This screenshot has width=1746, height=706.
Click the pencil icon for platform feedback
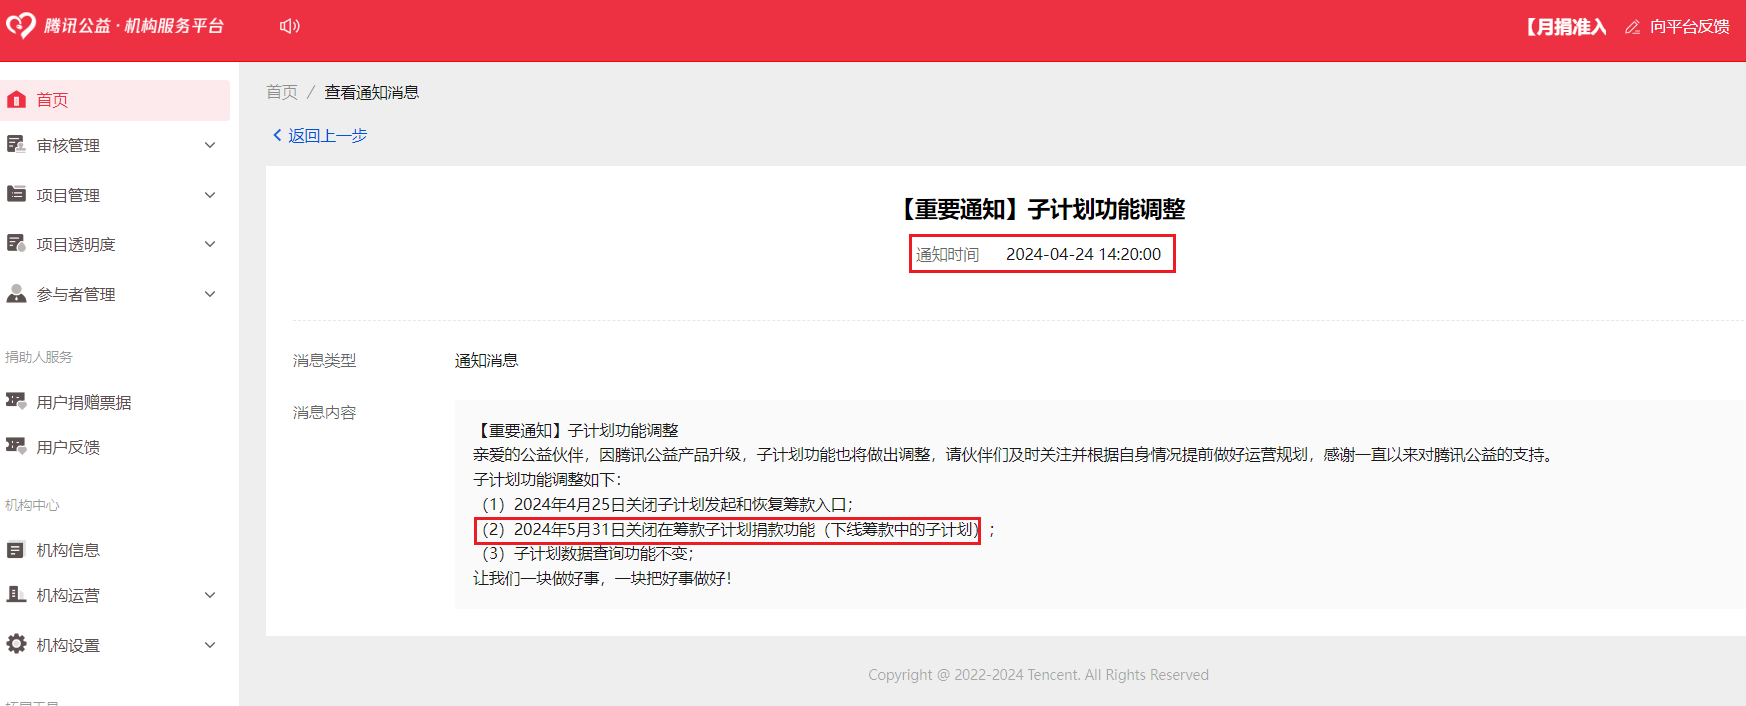click(x=1632, y=27)
